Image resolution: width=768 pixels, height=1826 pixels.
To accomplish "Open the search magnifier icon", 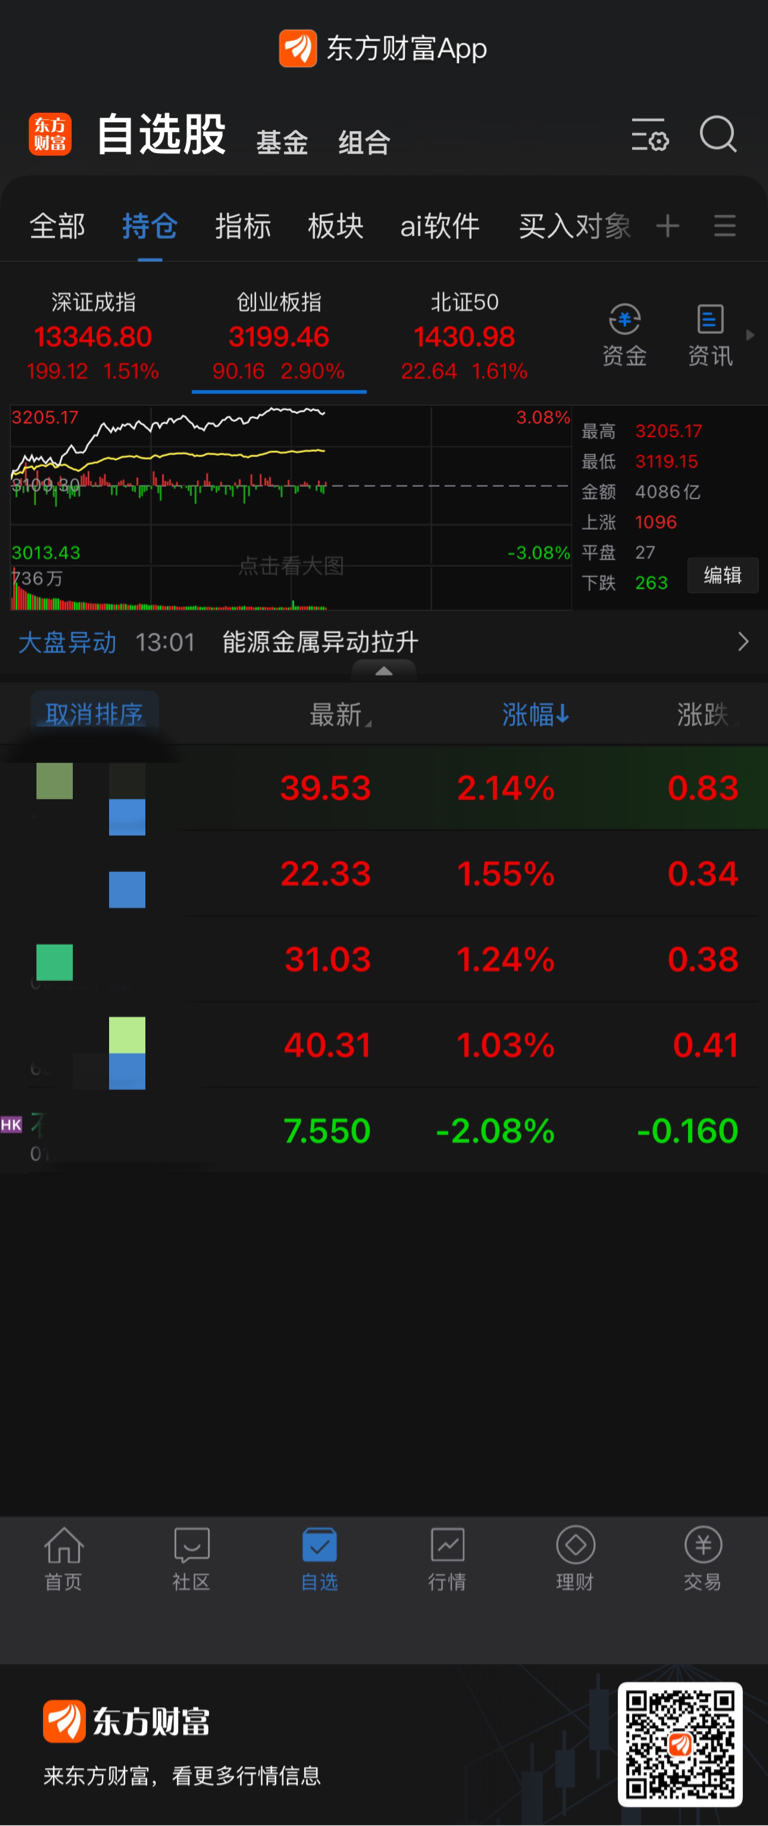I will 718,134.
